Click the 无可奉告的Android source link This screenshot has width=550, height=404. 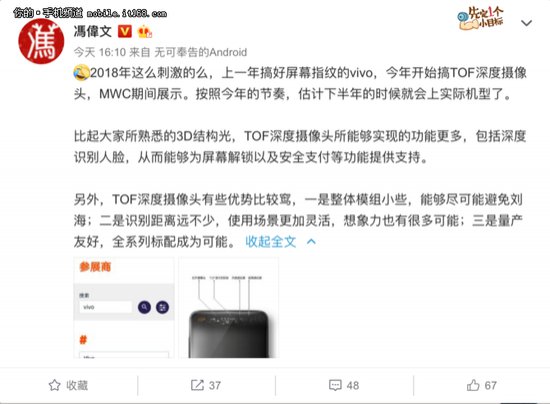(x=200, y=52)
